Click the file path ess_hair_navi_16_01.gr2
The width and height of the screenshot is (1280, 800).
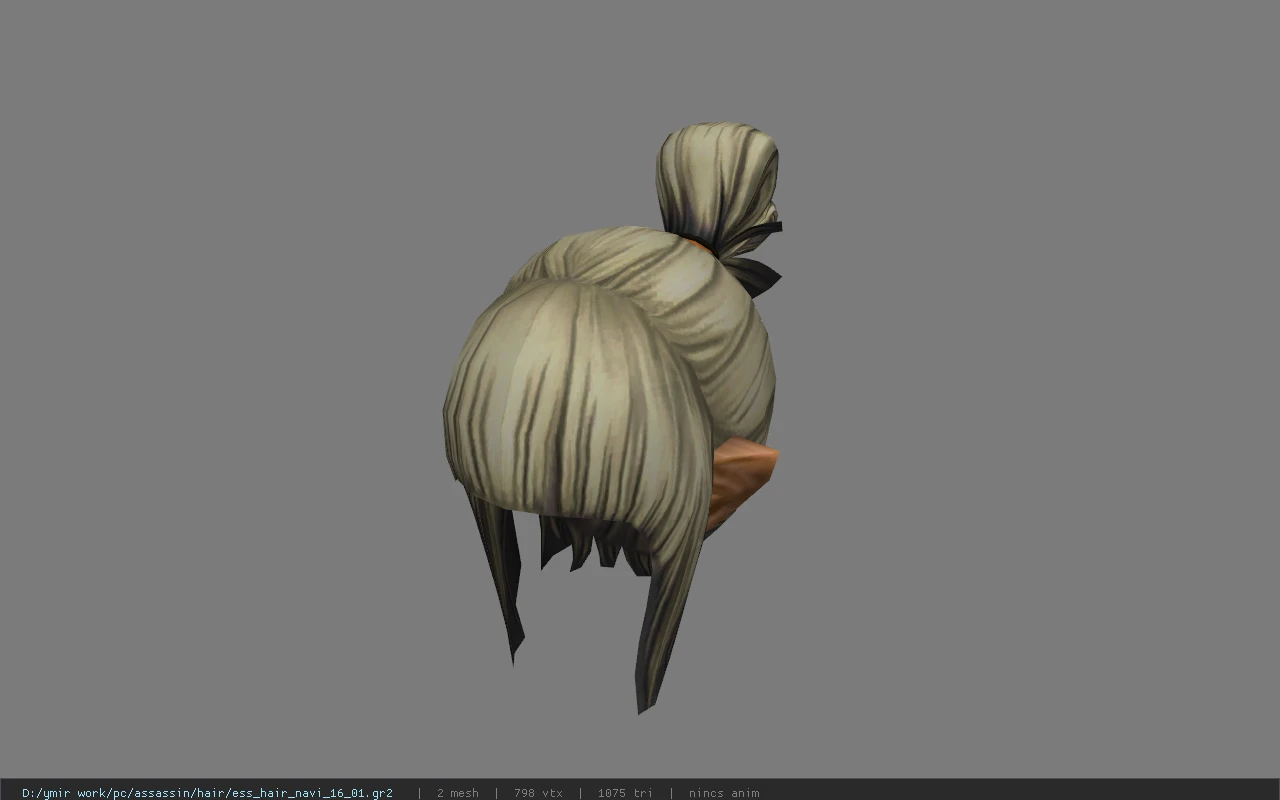click(207, 793)
